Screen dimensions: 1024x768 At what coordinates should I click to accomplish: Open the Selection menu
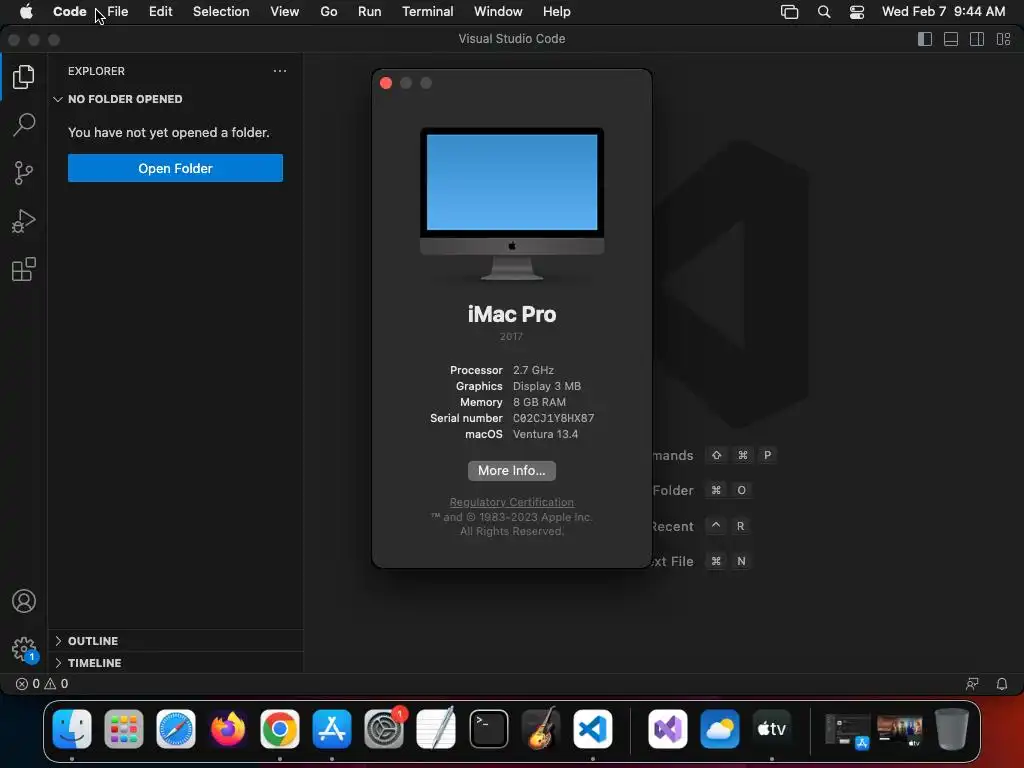[x=221, y=12]
